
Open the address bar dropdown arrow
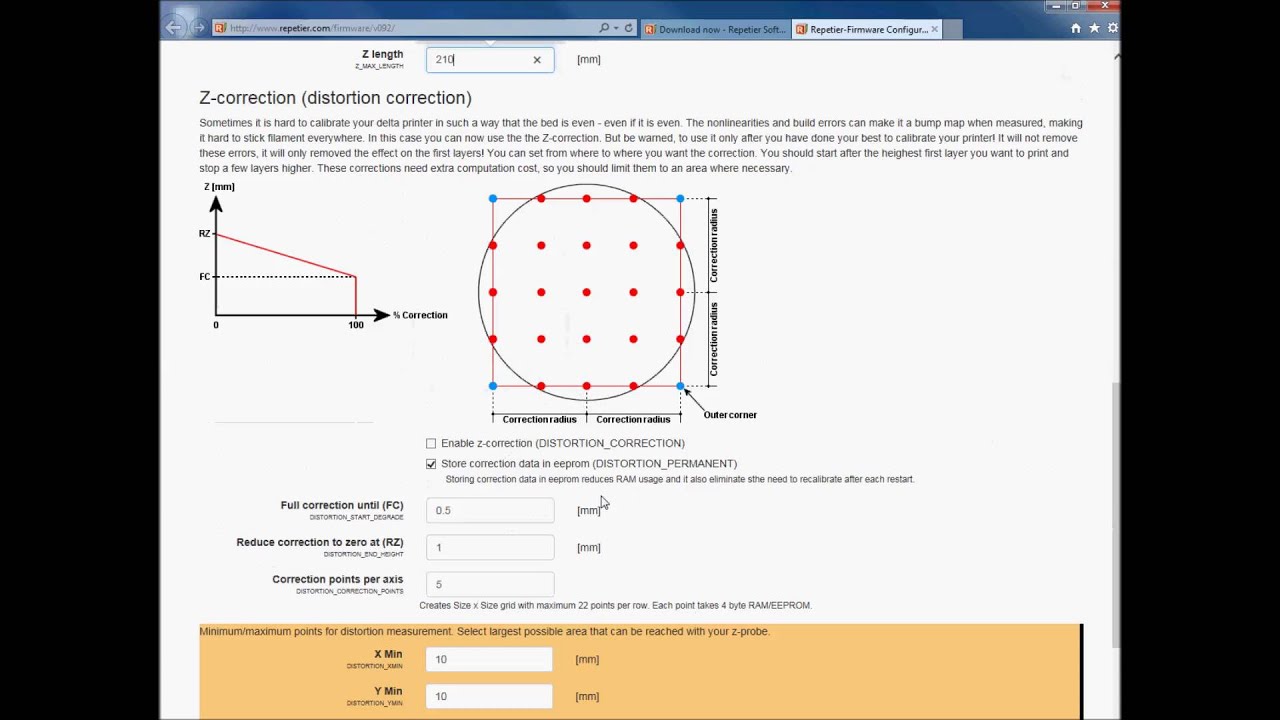(x=616, y=28)
